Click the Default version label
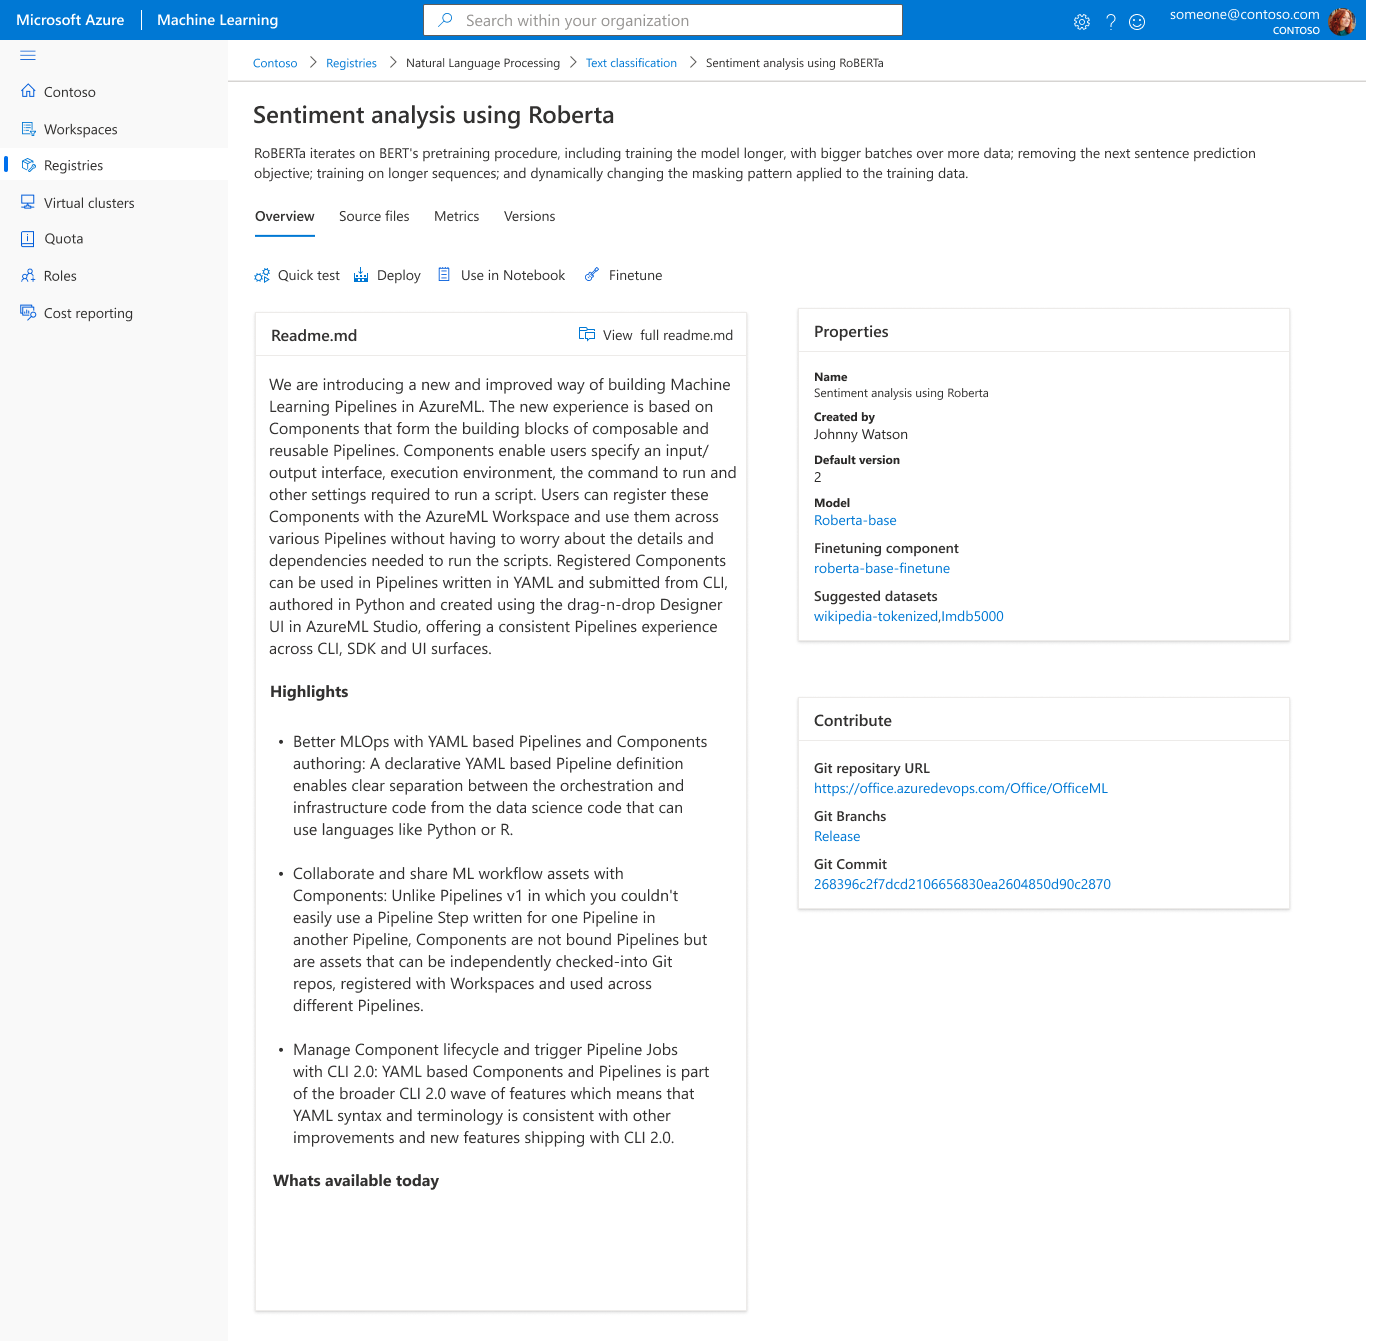This screenshot has width=1374, height=1341. point(857,460)
